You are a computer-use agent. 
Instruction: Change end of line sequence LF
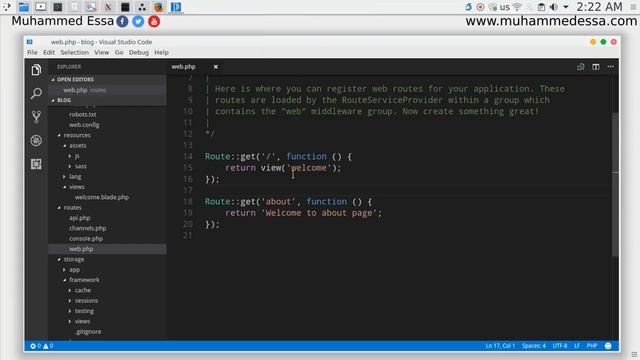(577, 346)
